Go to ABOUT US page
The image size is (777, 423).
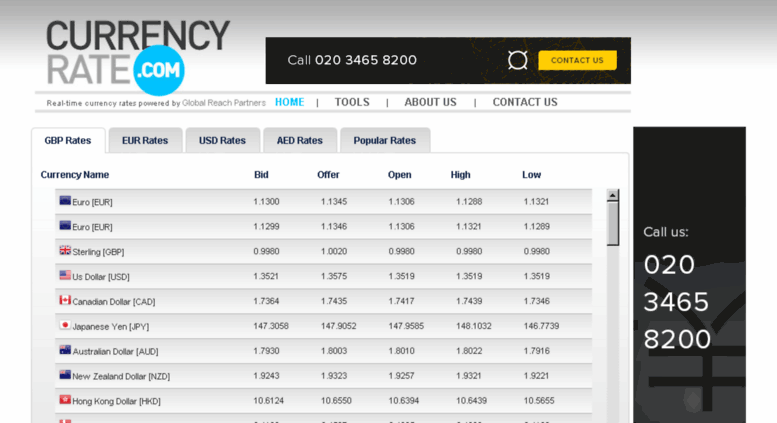430,102
